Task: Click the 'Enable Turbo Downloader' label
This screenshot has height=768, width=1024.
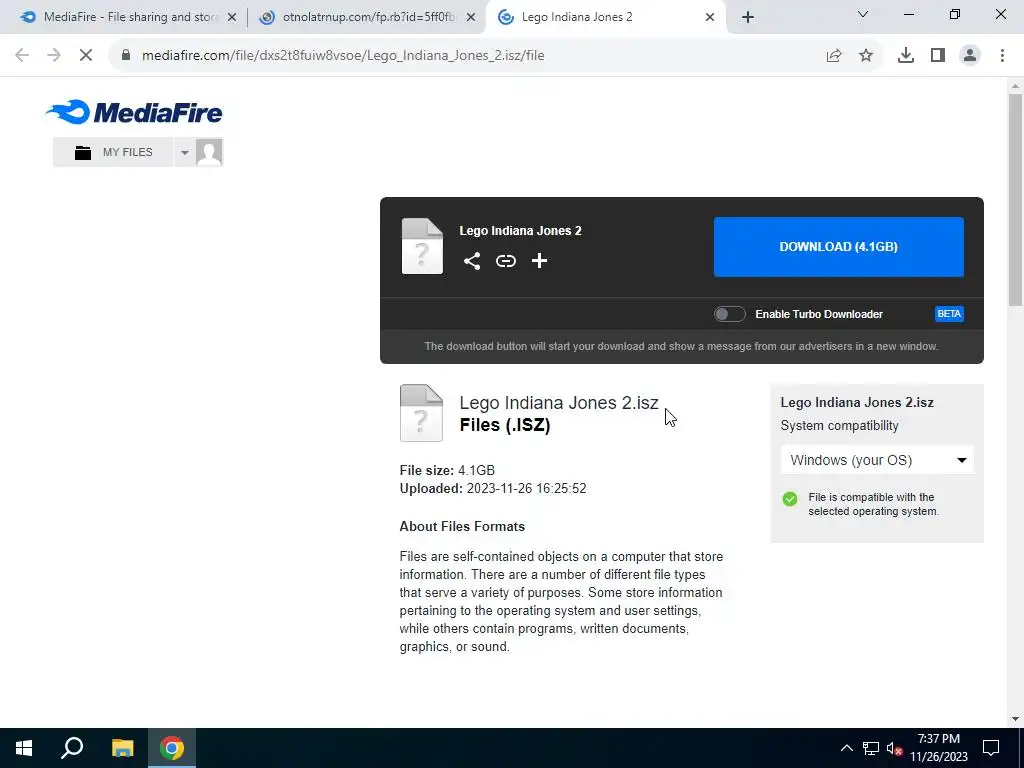Action: coord(819,314)
